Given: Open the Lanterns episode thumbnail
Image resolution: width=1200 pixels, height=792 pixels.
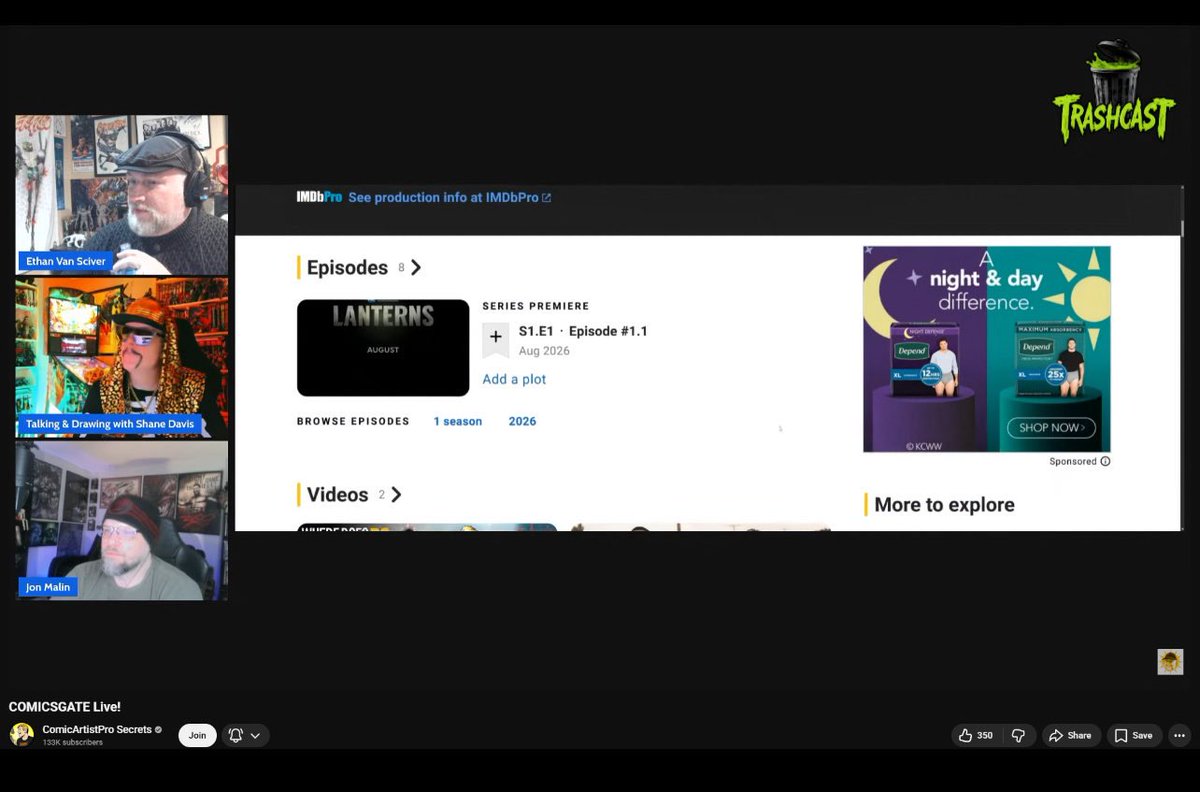Looking at the screenshot, I should pos(383,348).
